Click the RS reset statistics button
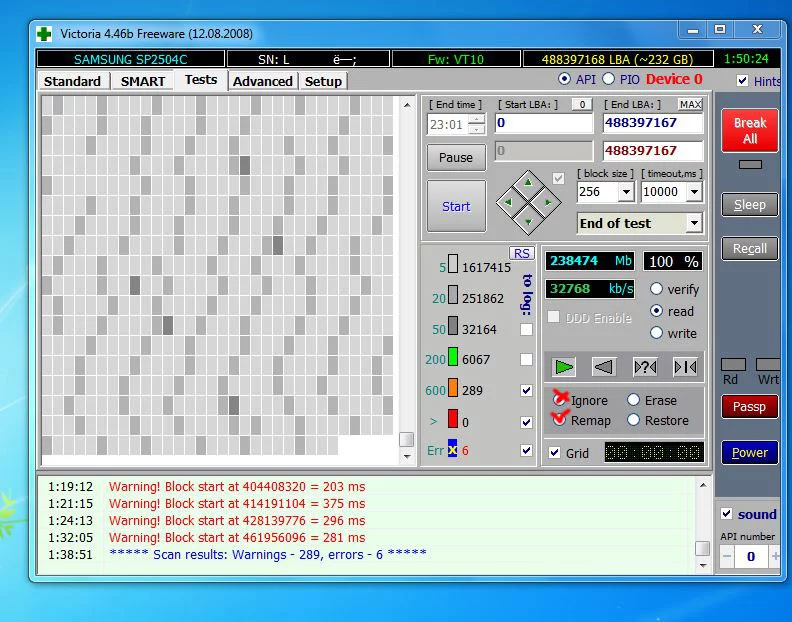 coord(521,253)
